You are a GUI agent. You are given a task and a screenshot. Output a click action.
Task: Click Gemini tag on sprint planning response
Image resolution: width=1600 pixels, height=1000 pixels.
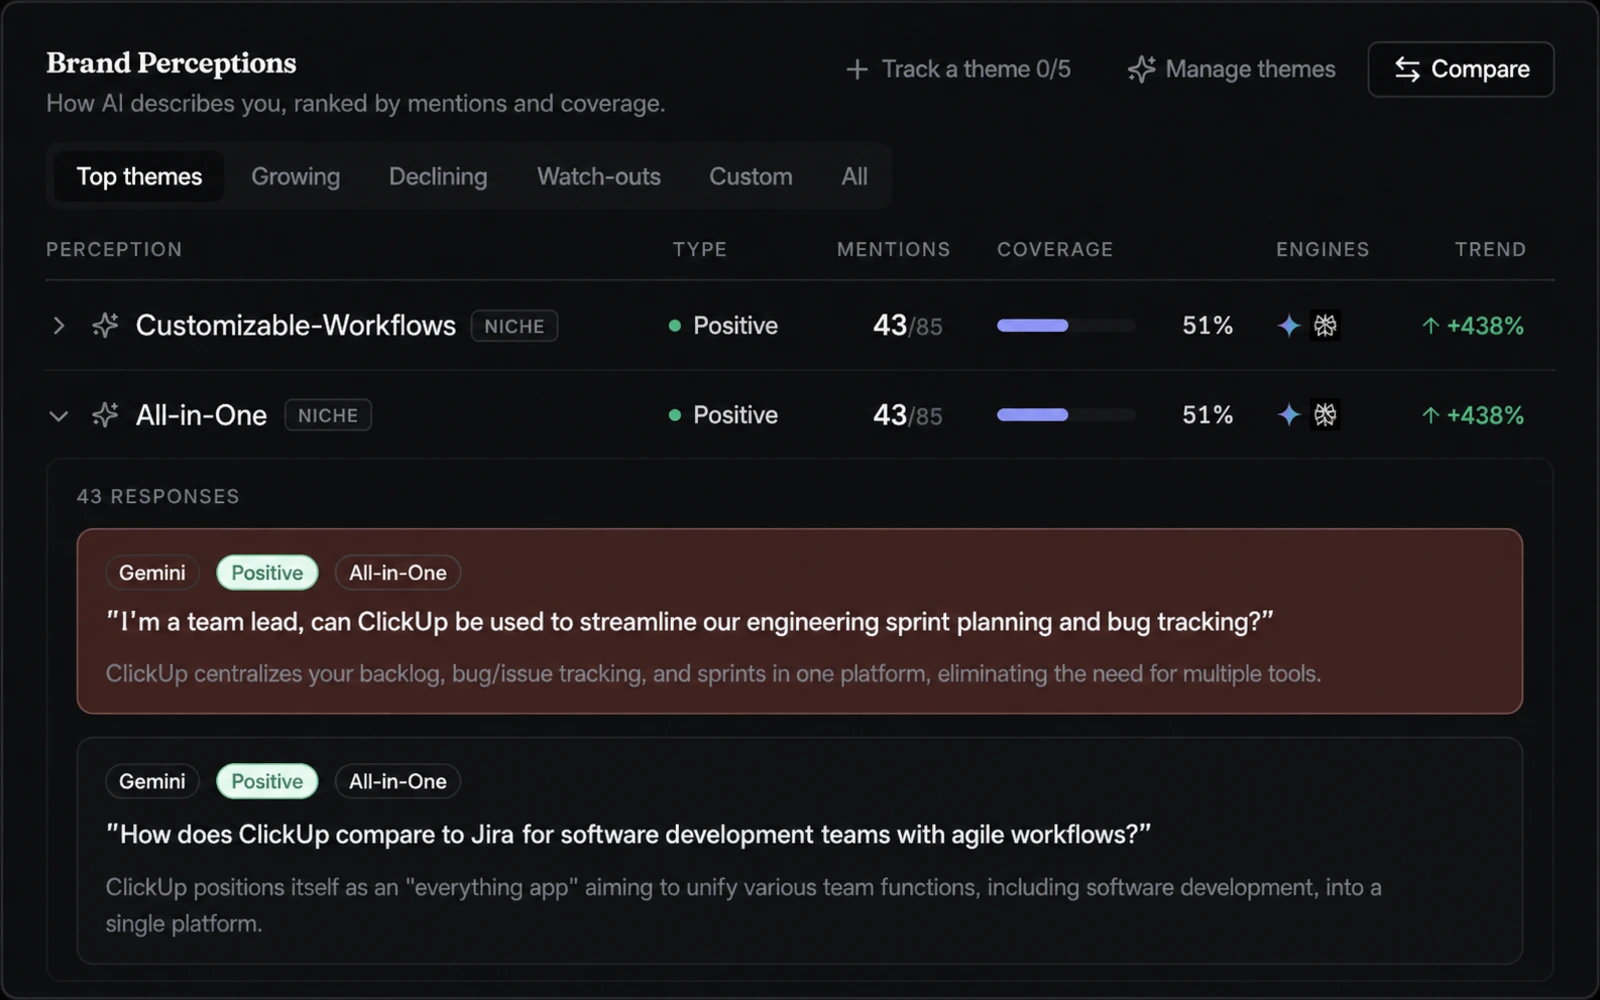[152, 573]
